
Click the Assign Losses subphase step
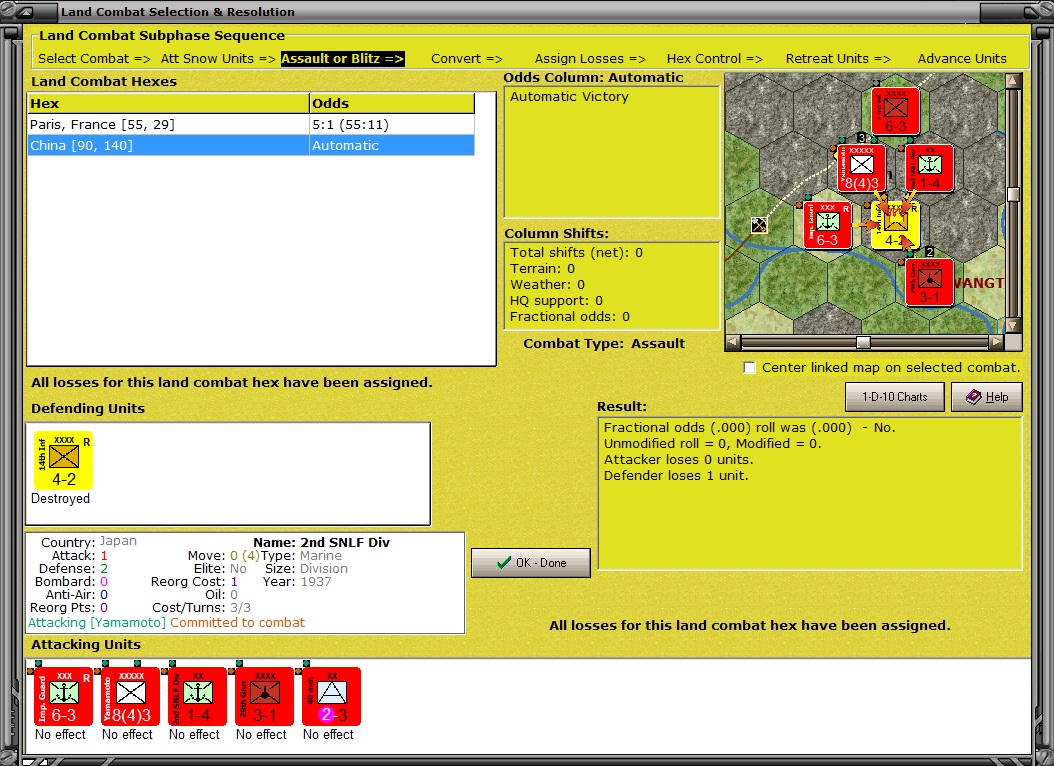[590, 58]
